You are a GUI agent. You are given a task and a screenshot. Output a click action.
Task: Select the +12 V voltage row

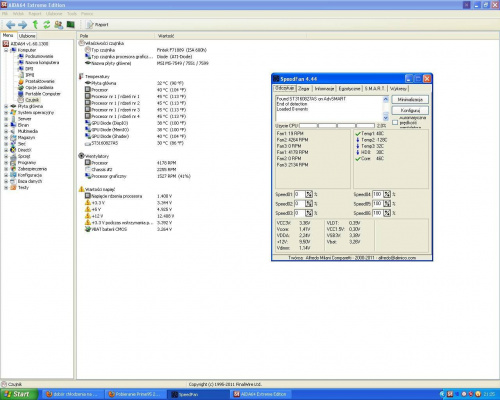click(x=129, y=216)
